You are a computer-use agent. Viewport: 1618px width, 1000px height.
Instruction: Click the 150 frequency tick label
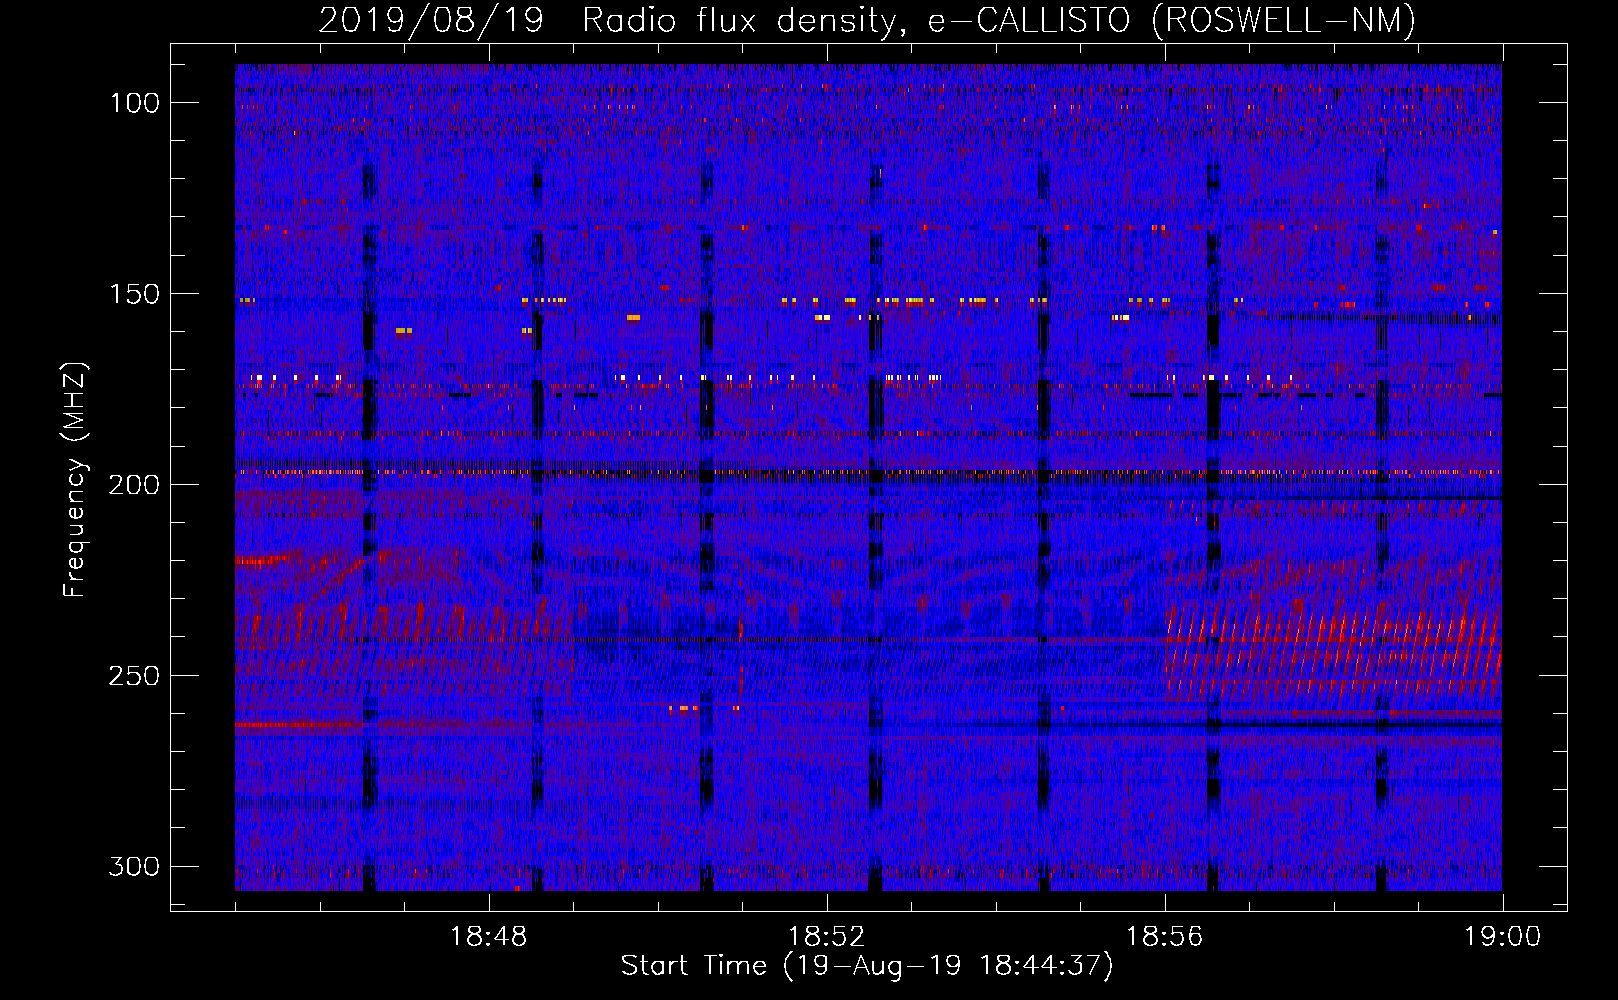[135, 294]
